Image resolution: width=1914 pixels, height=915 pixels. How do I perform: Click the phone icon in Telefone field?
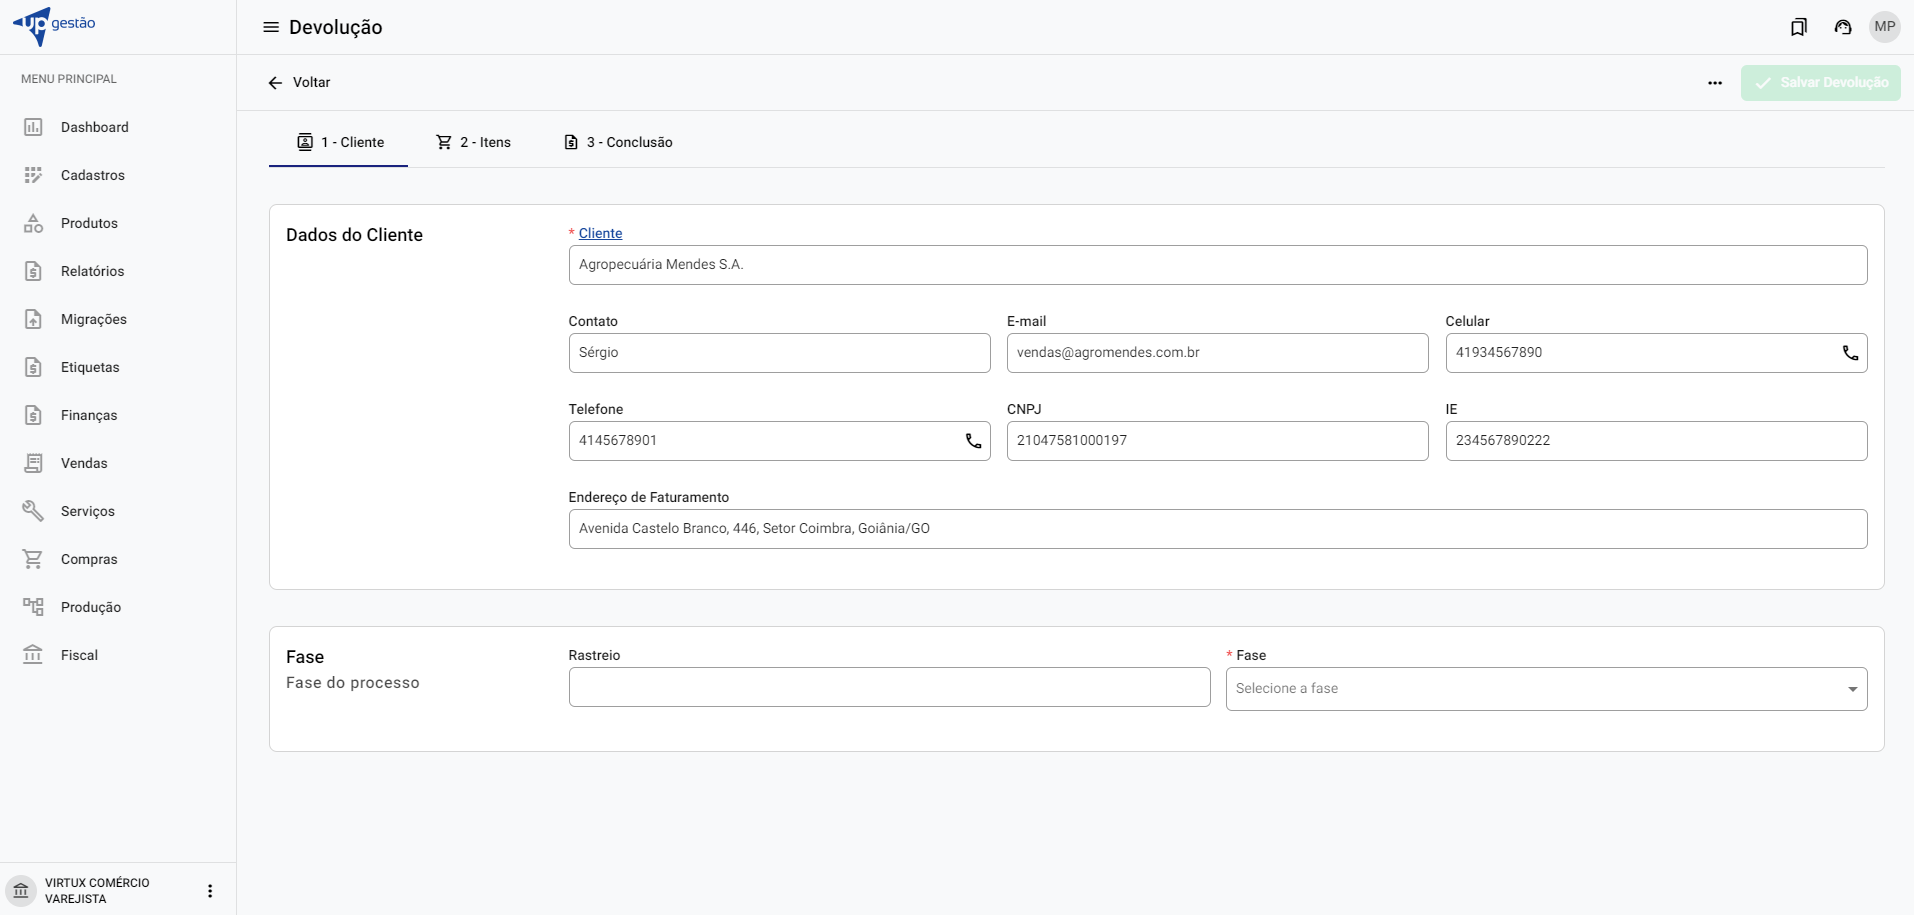(973, 441)
